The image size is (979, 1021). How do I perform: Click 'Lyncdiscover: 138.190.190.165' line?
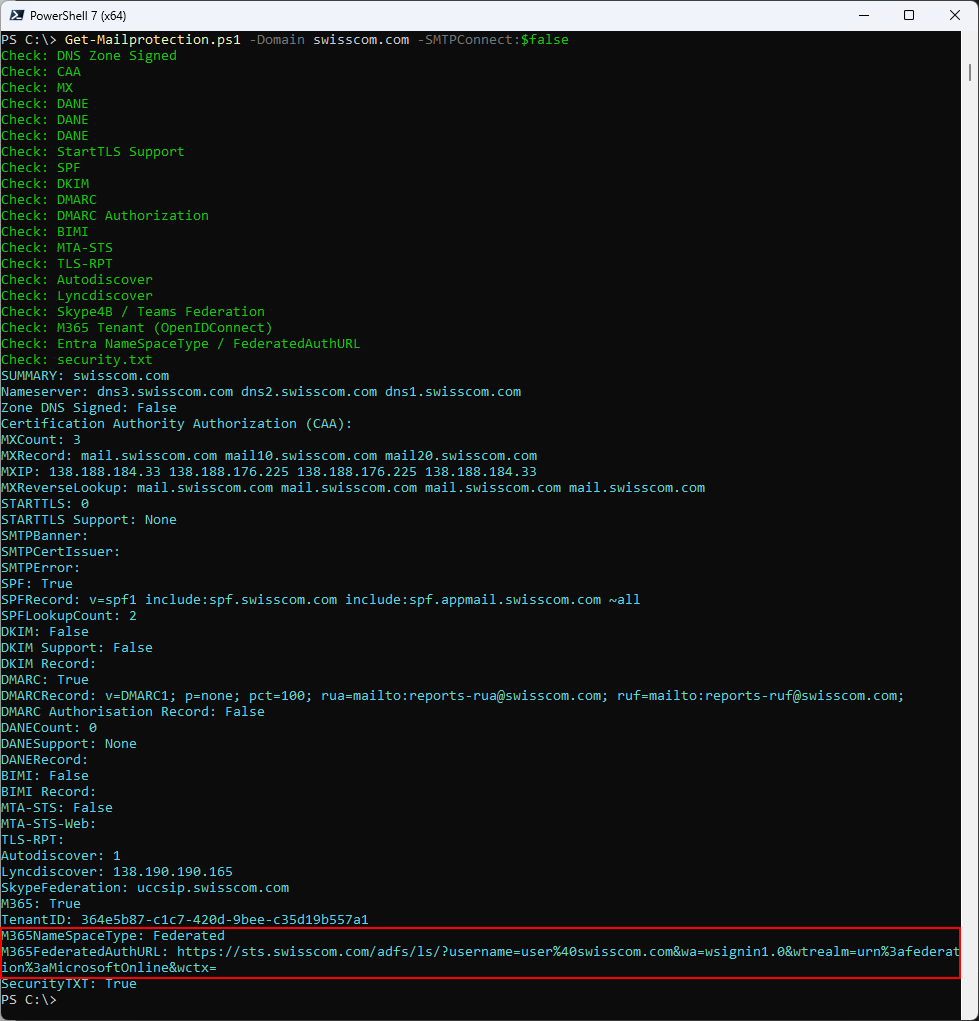[117, 872]
